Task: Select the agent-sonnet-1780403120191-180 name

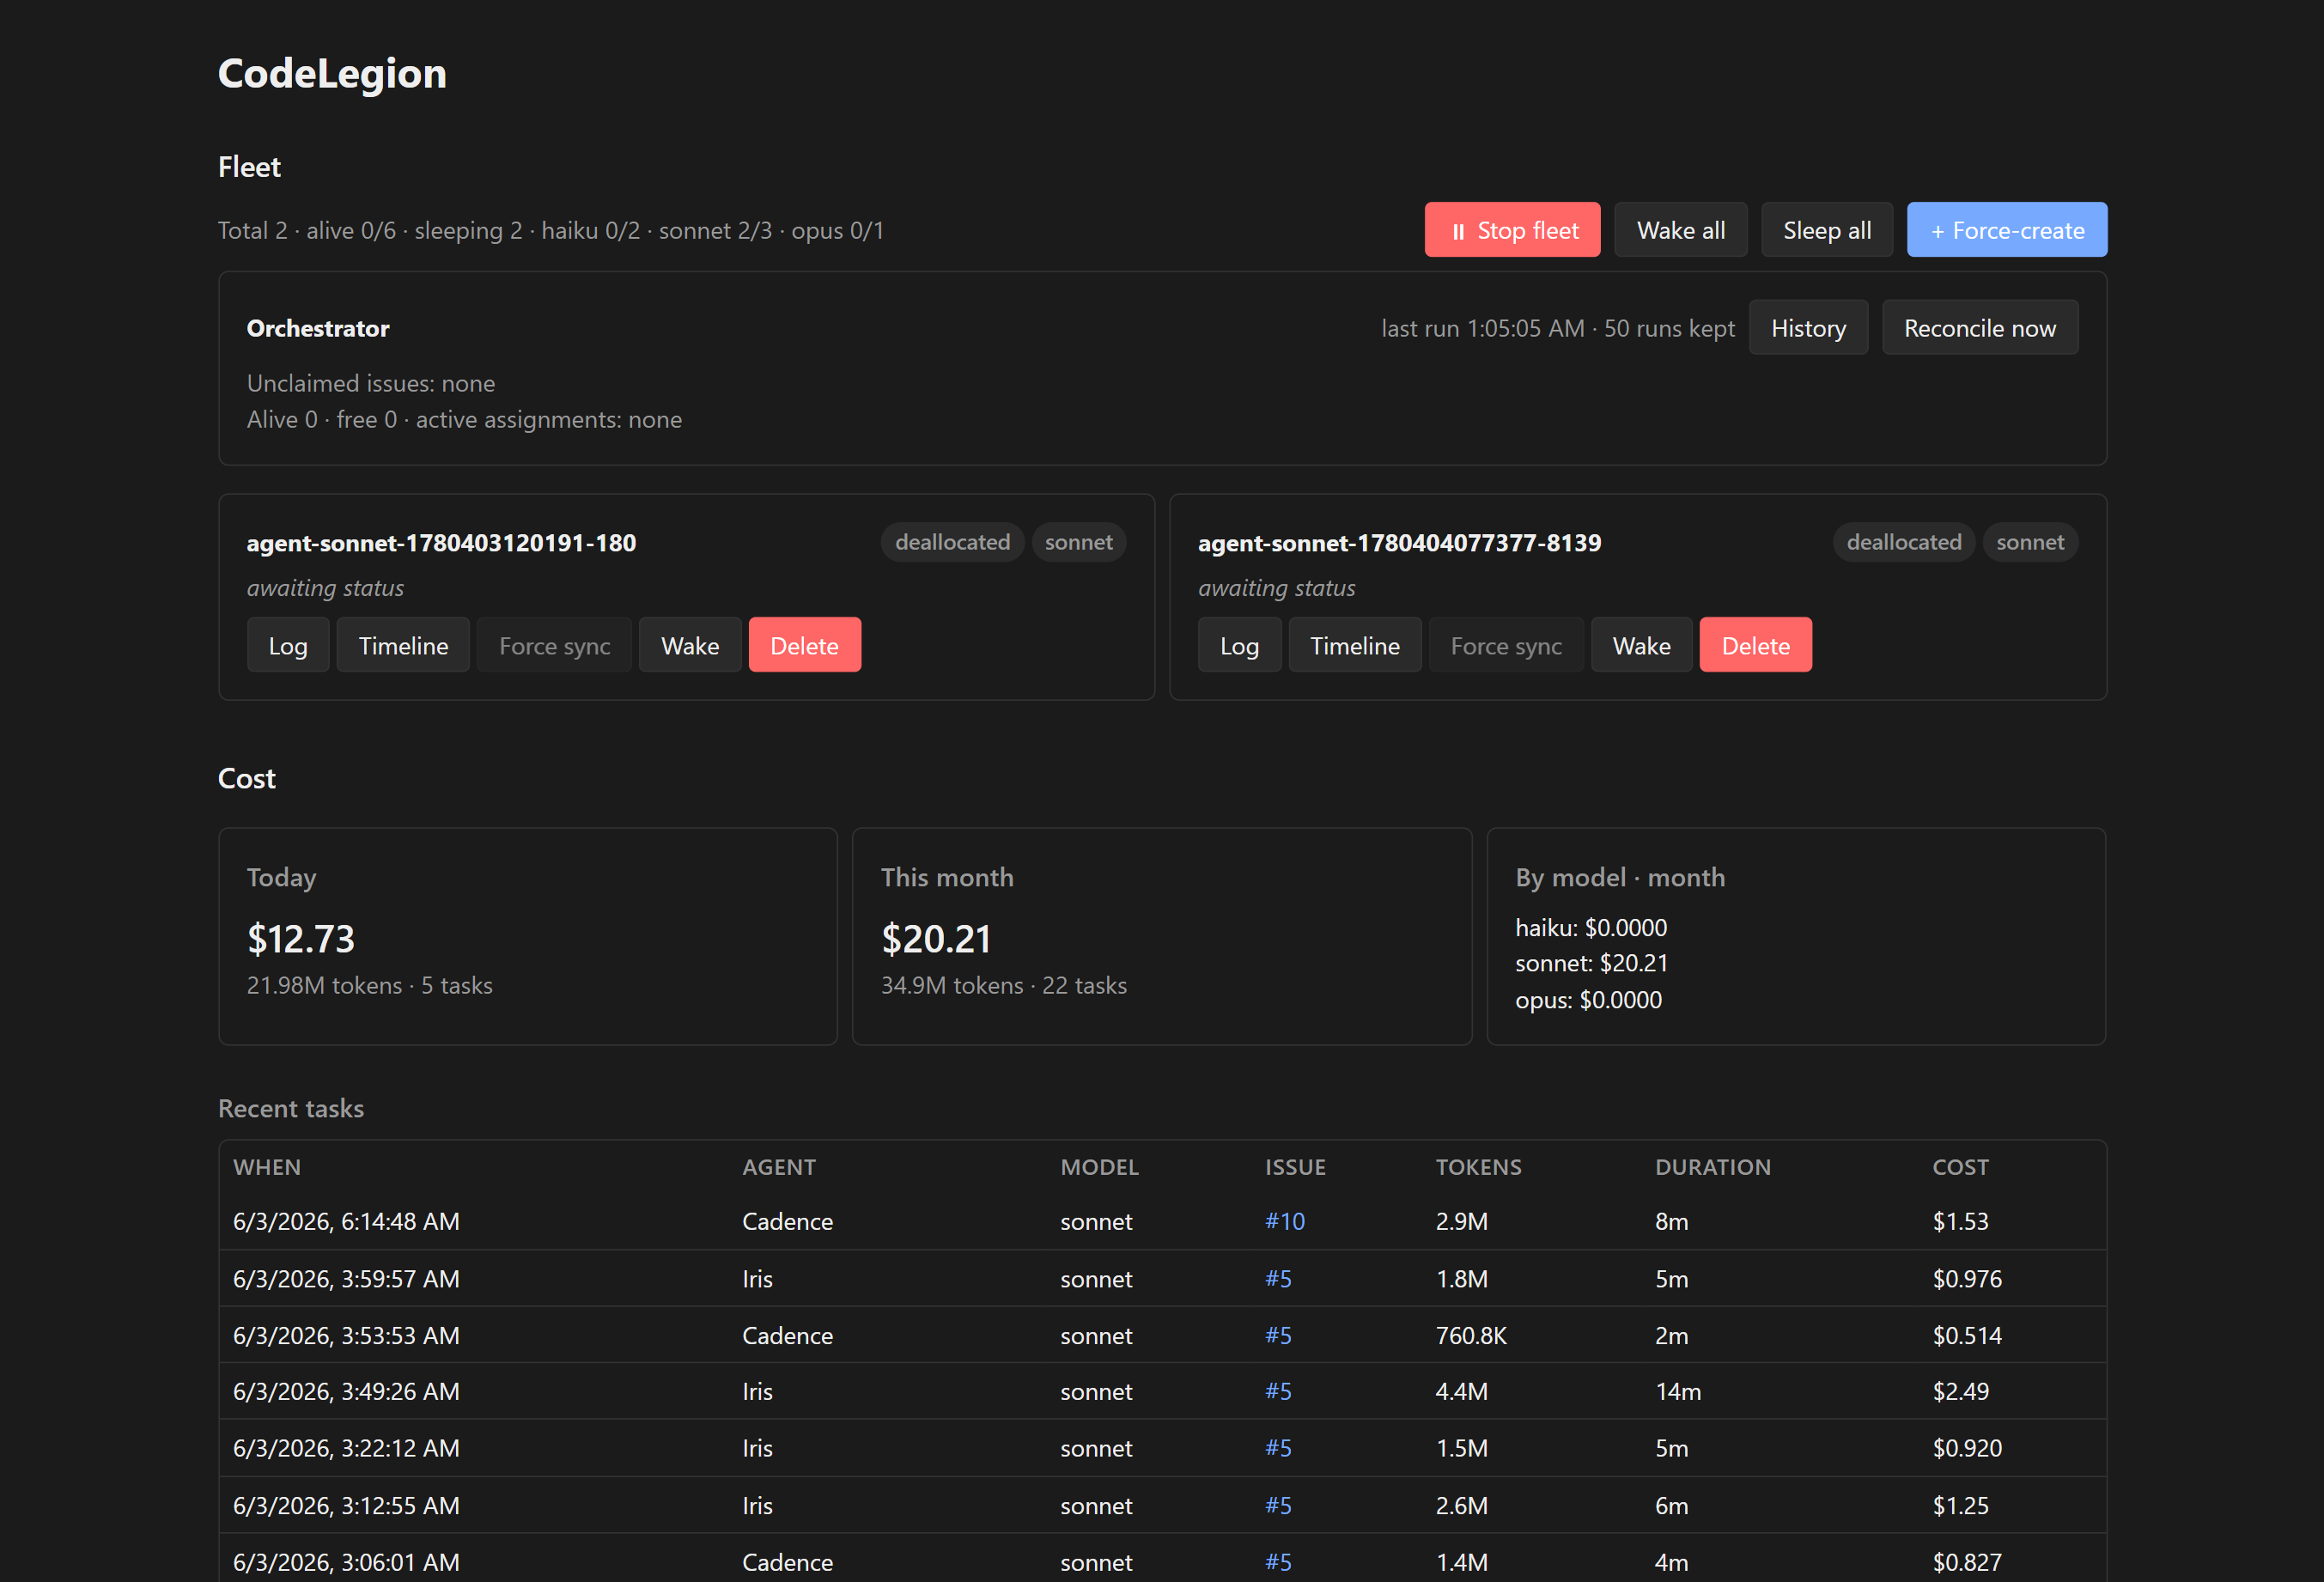Action: click(x=441, y=543)
